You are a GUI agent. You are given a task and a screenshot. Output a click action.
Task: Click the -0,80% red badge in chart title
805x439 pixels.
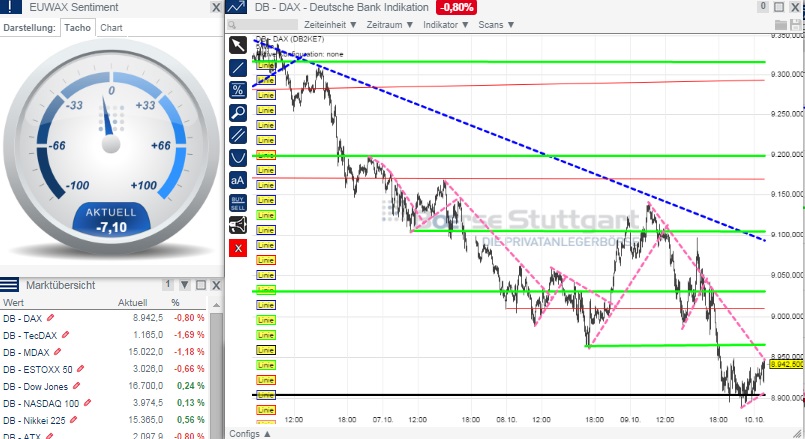coord(456,7)
